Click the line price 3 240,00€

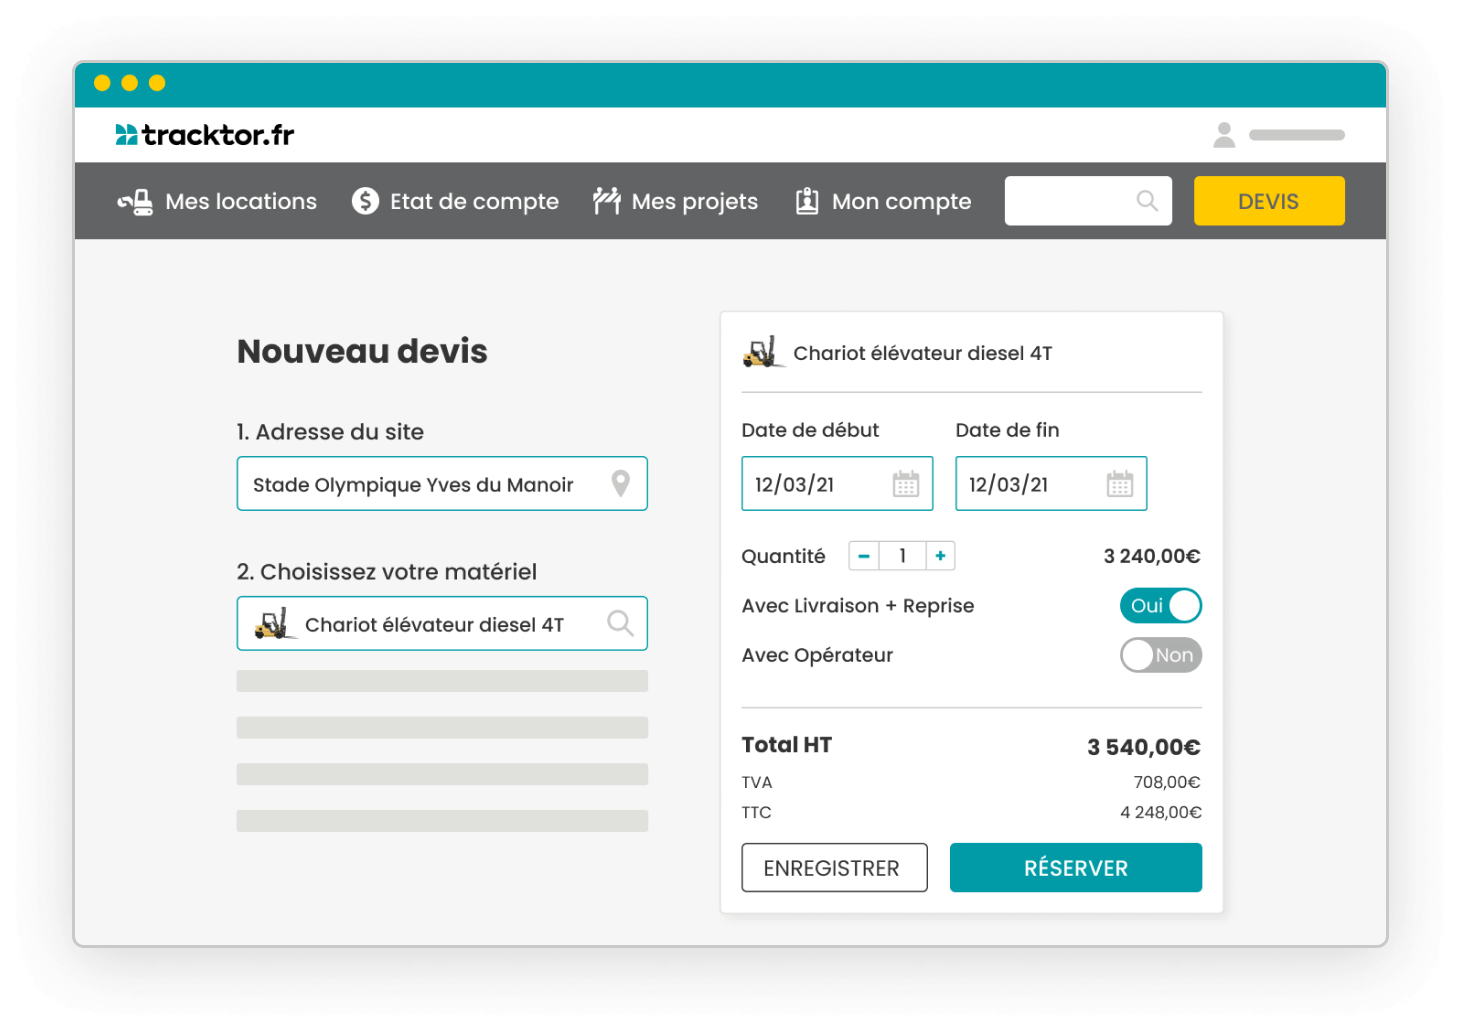click(1152, 556)
